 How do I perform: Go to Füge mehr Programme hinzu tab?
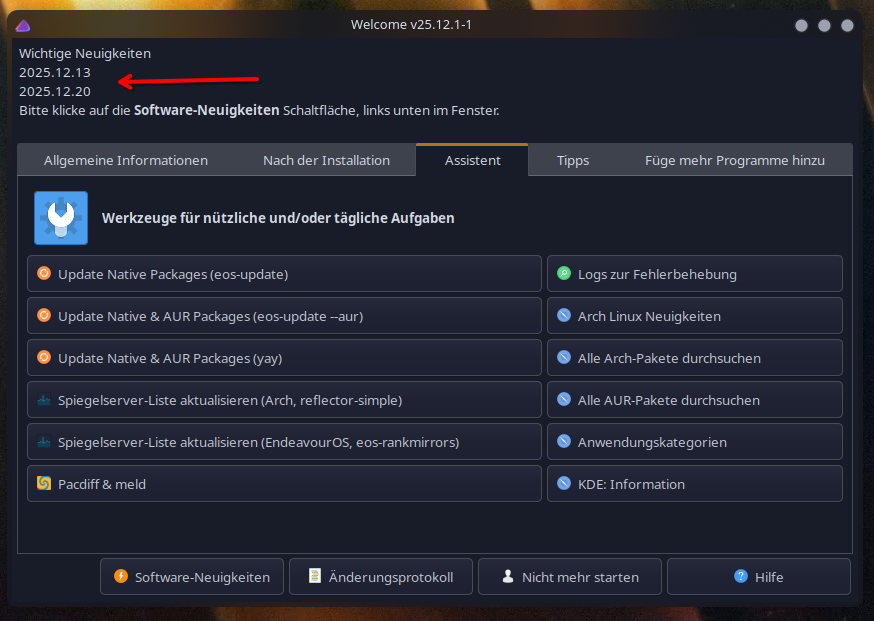(735, 160)
